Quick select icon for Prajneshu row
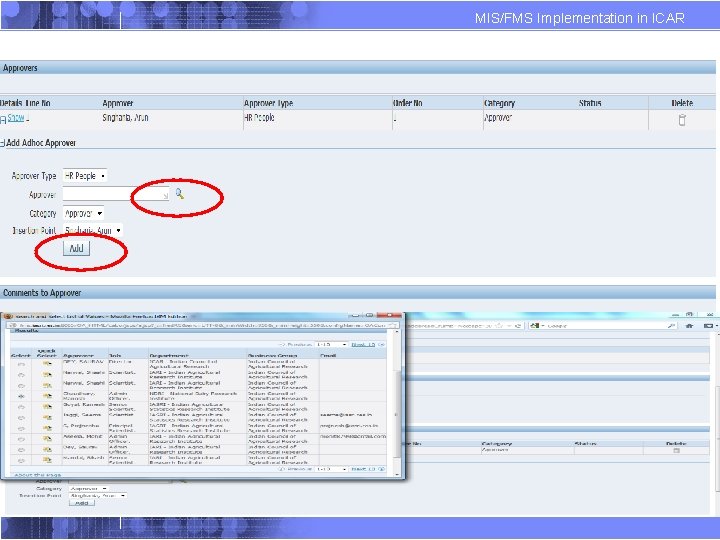 47,428
